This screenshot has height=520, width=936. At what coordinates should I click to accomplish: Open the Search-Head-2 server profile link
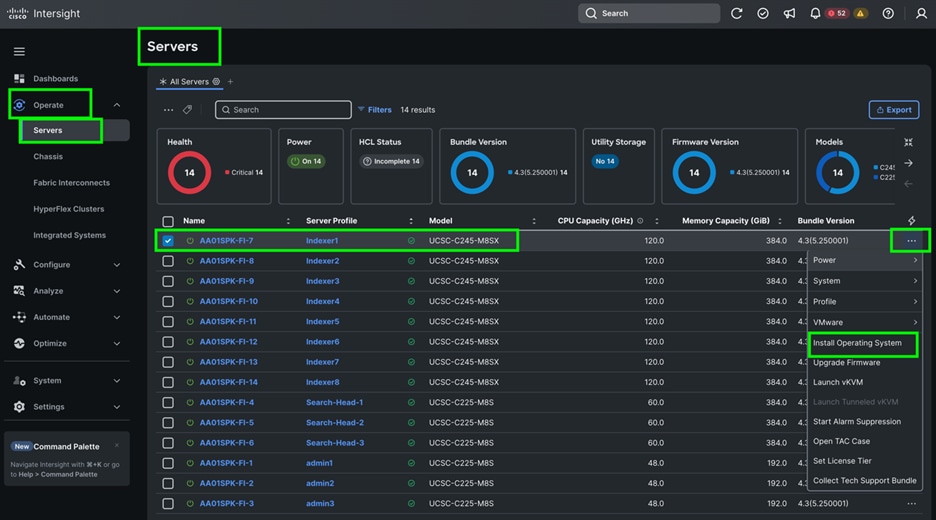(x=335, y=423)
